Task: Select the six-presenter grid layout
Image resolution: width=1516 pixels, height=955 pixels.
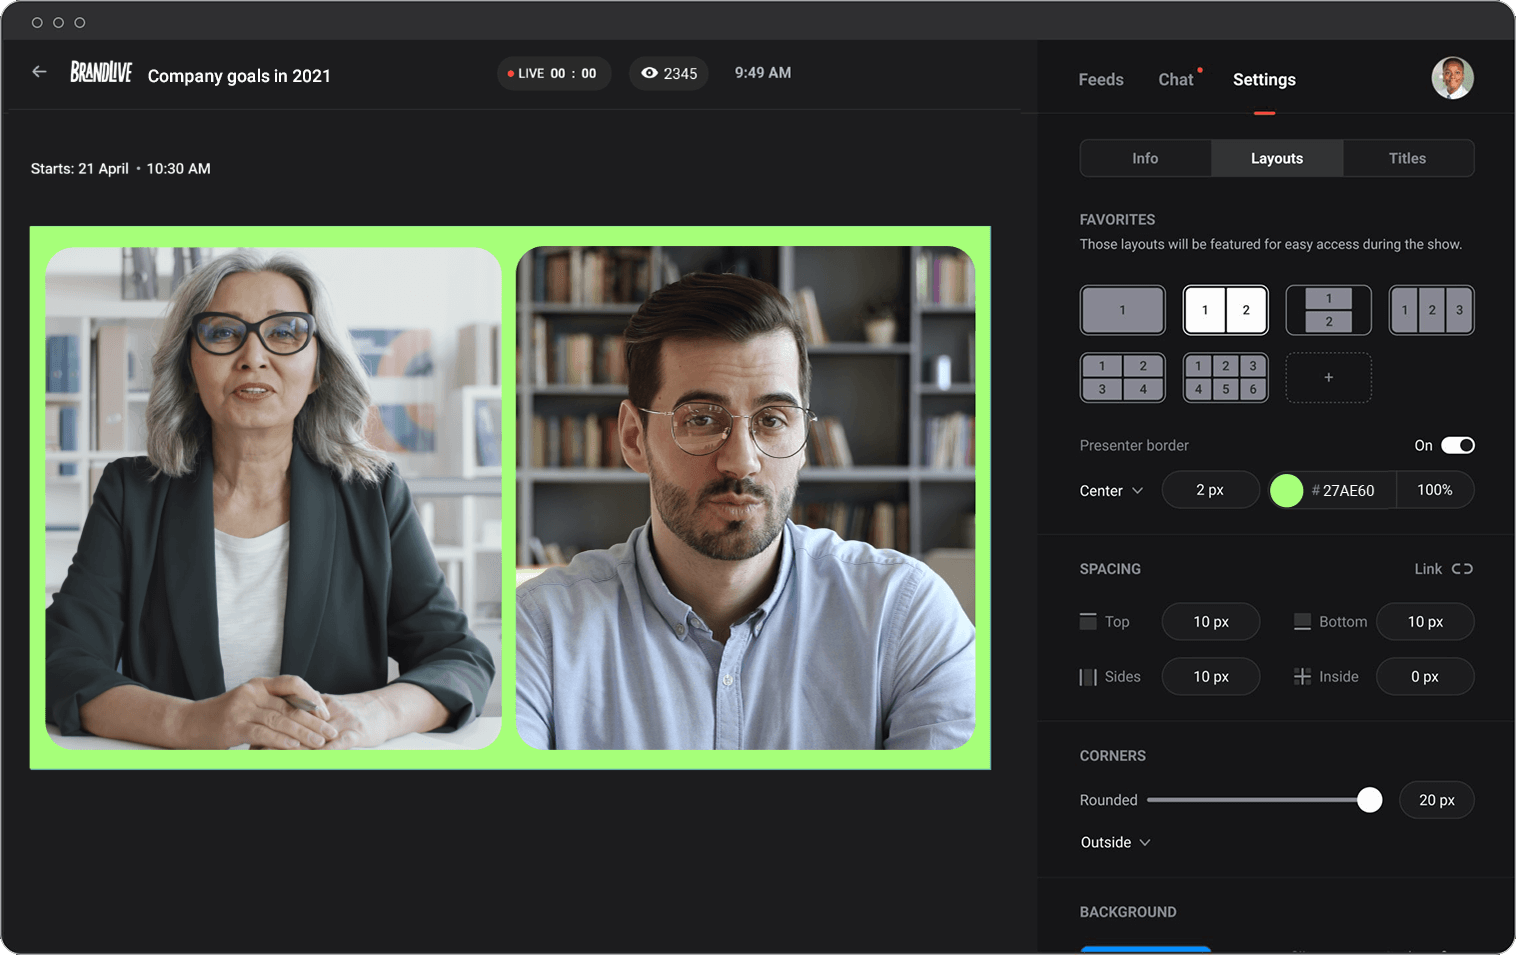Action: [x=1225, y=377]
